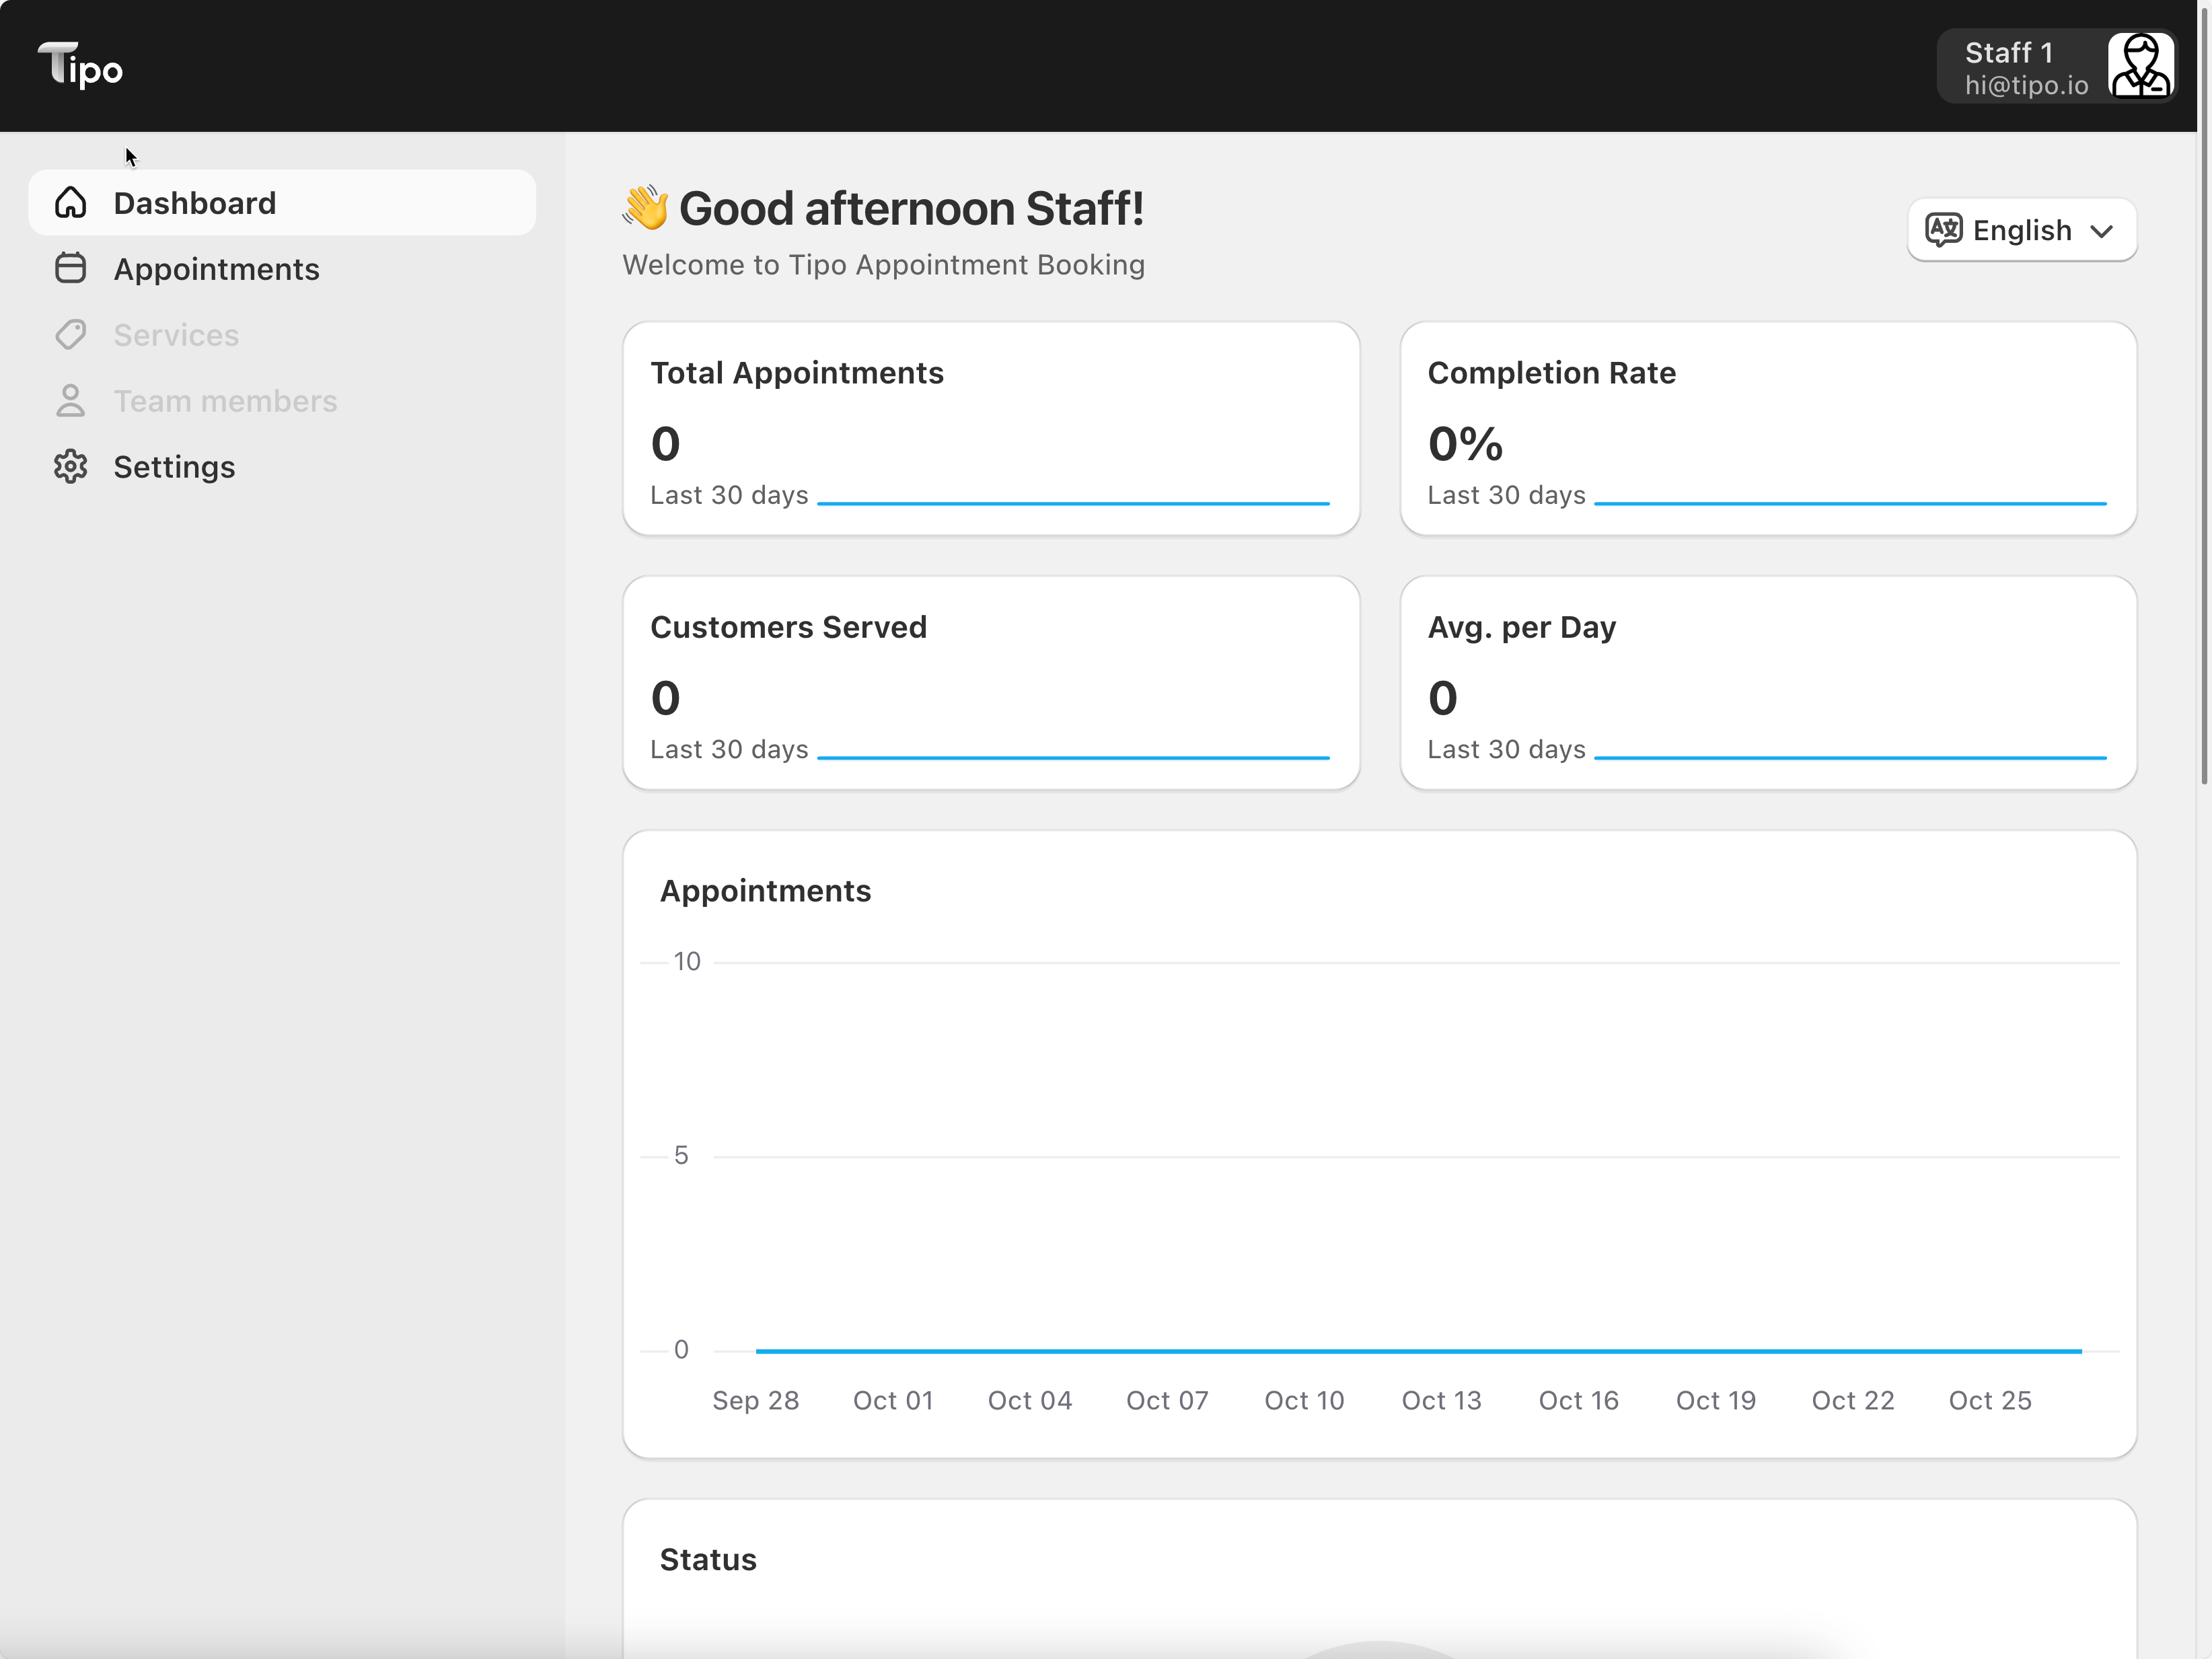Go to Appointments in sidebar

pos(216,269)
